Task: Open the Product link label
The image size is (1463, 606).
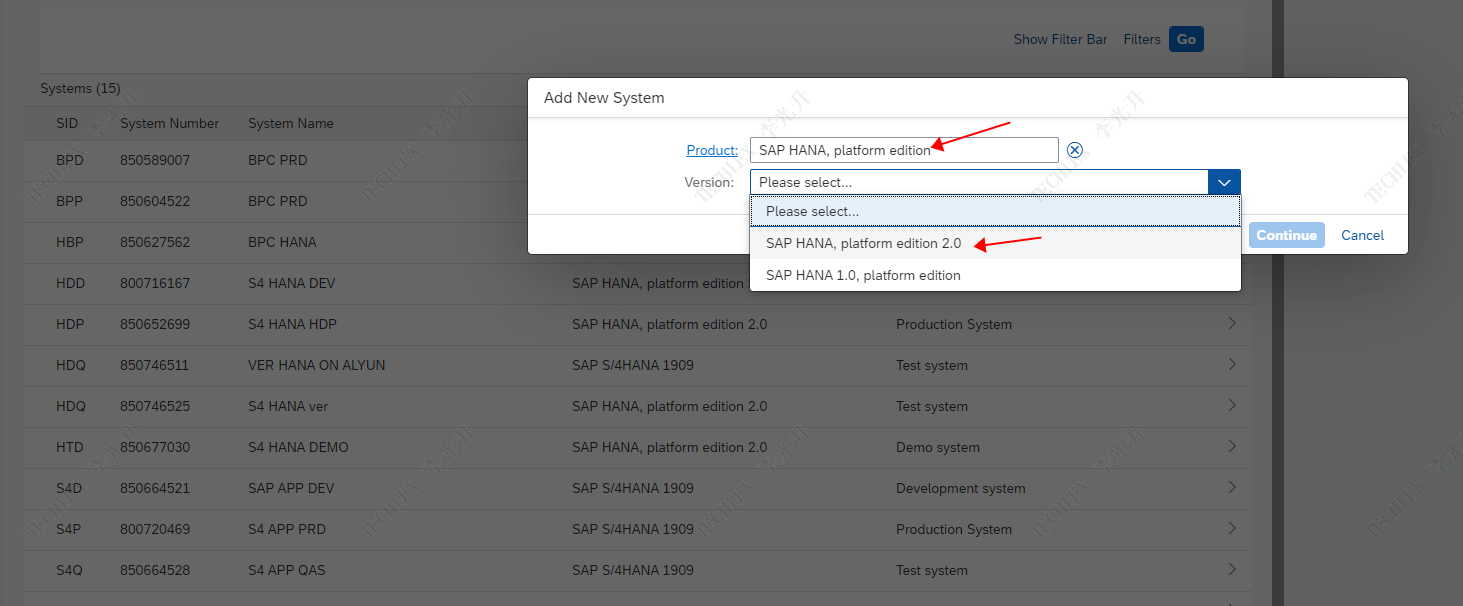Action: (712, 150)
